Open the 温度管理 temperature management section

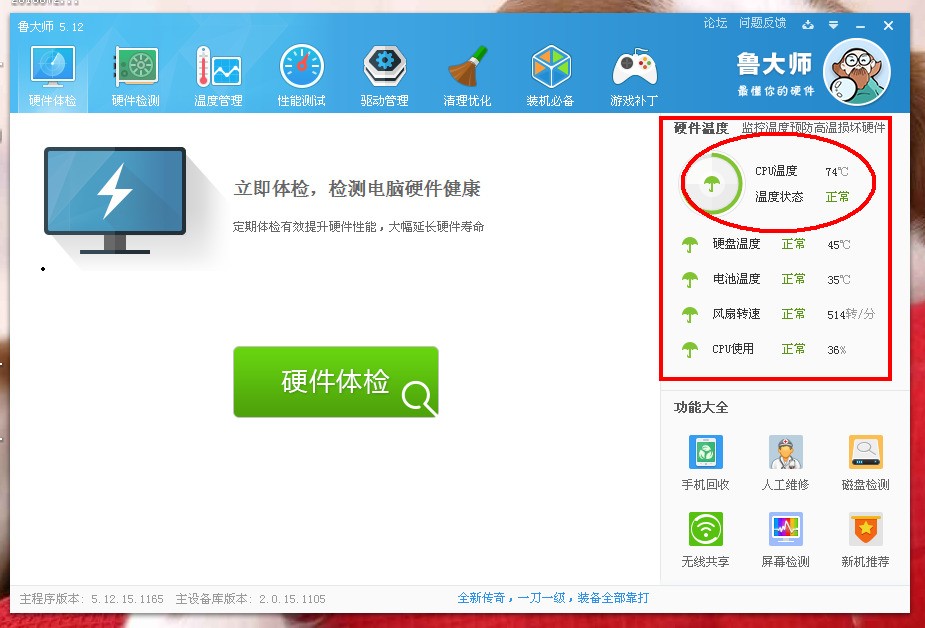pyautogui.click(x=218, y=77)
